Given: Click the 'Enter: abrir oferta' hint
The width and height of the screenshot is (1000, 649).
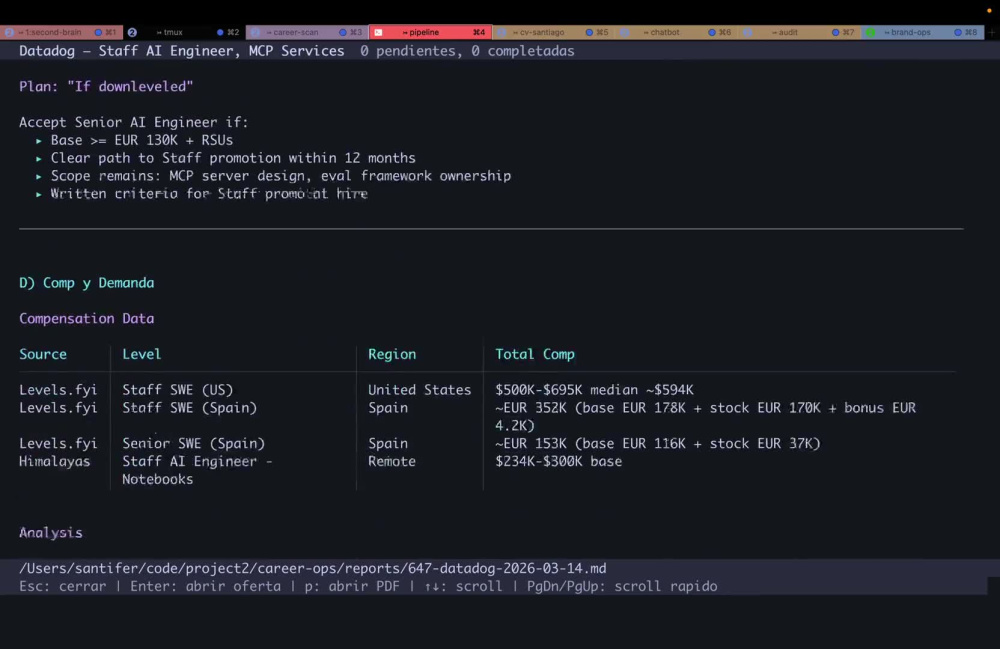Looking at the screenshot, I should (x=205, y=587).
